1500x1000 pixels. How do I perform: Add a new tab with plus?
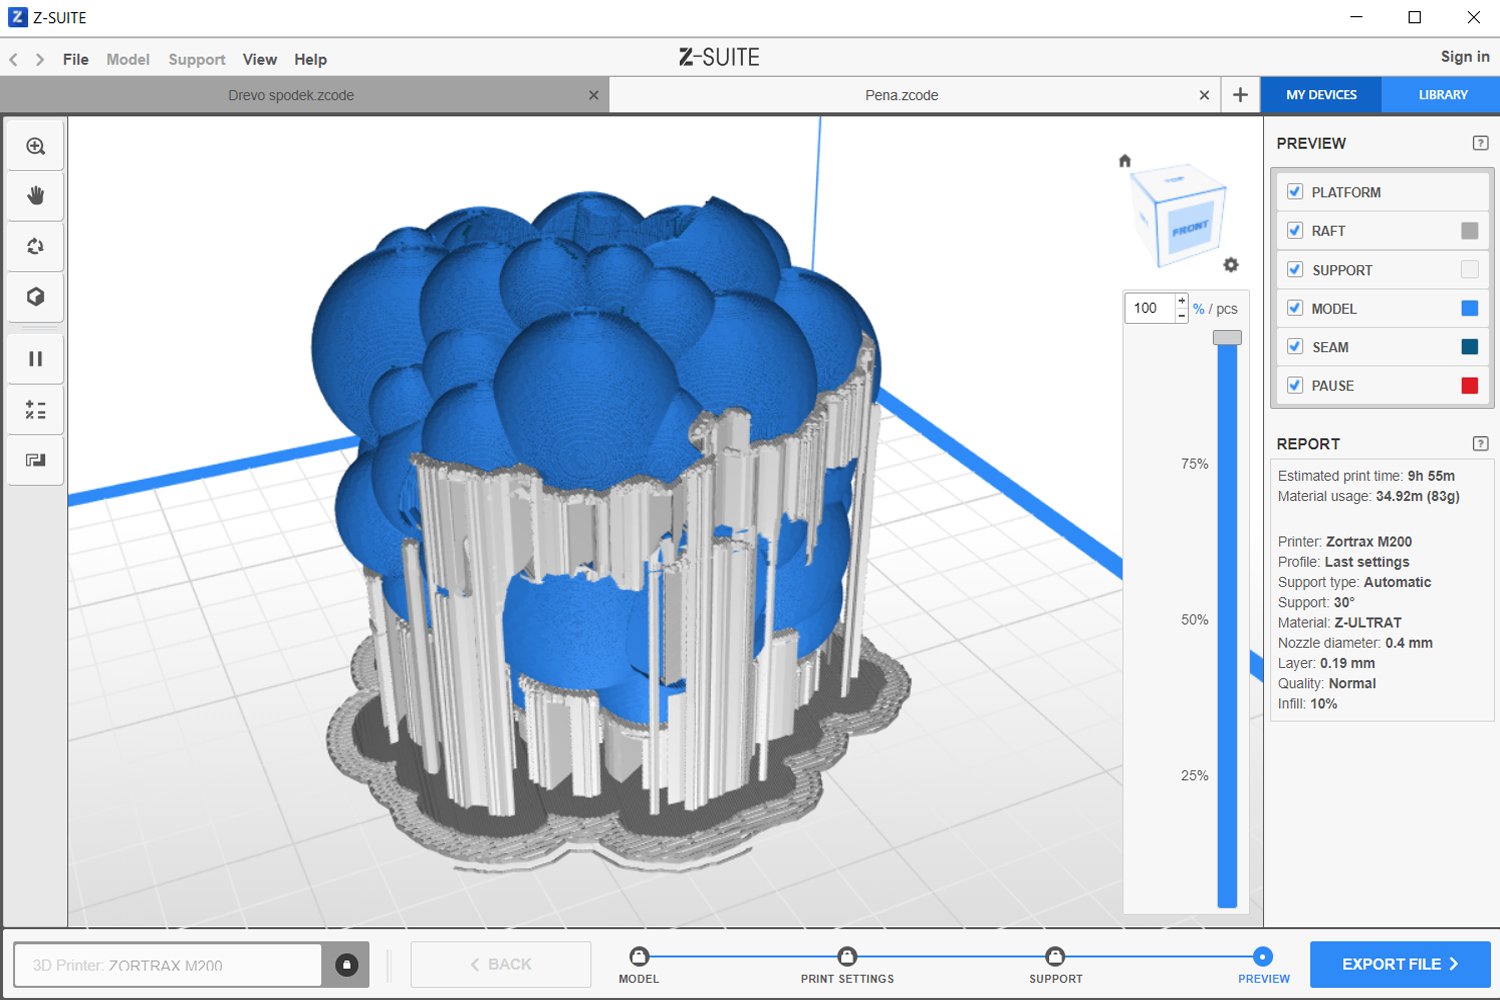point(1240,95)
